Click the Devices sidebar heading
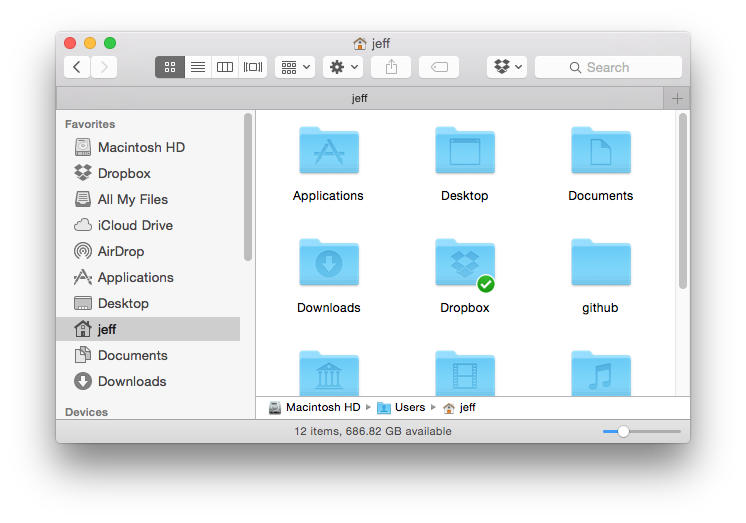The height and width of the screenshot is (523, 746). 86,412
